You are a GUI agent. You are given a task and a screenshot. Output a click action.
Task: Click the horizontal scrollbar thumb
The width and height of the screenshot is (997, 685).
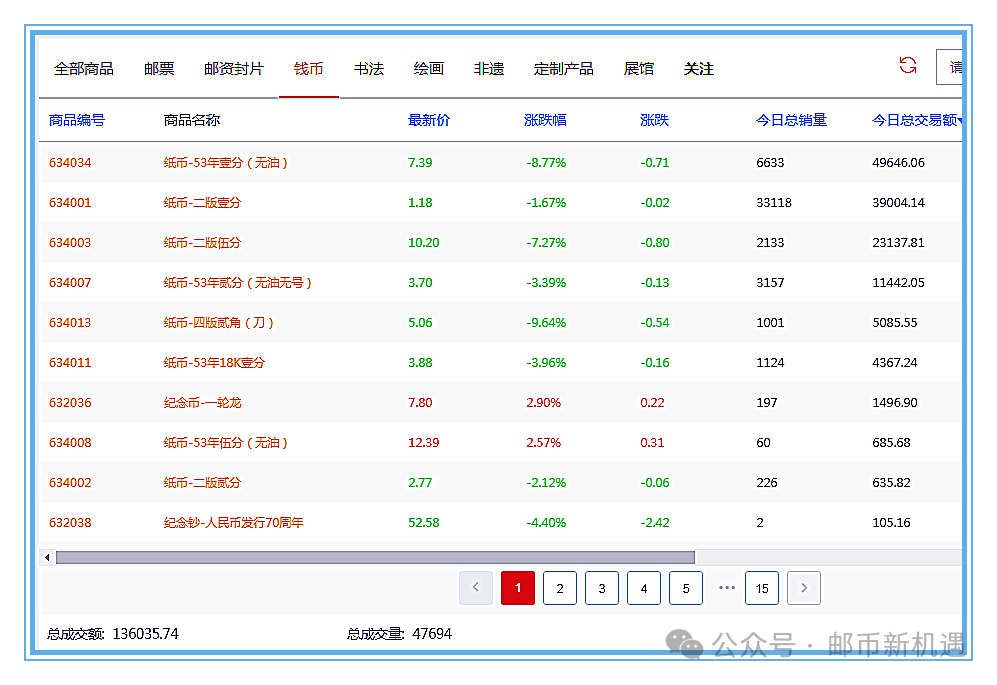click(375, 557)
